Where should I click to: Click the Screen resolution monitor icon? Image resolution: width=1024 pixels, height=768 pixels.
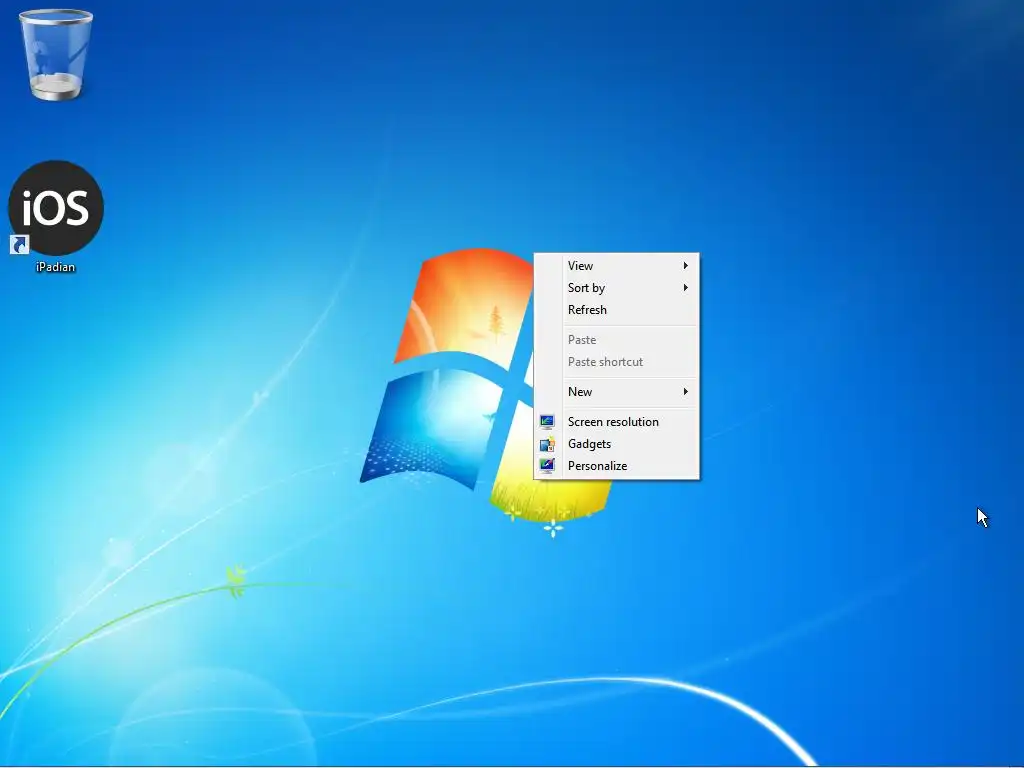point(547,422)
